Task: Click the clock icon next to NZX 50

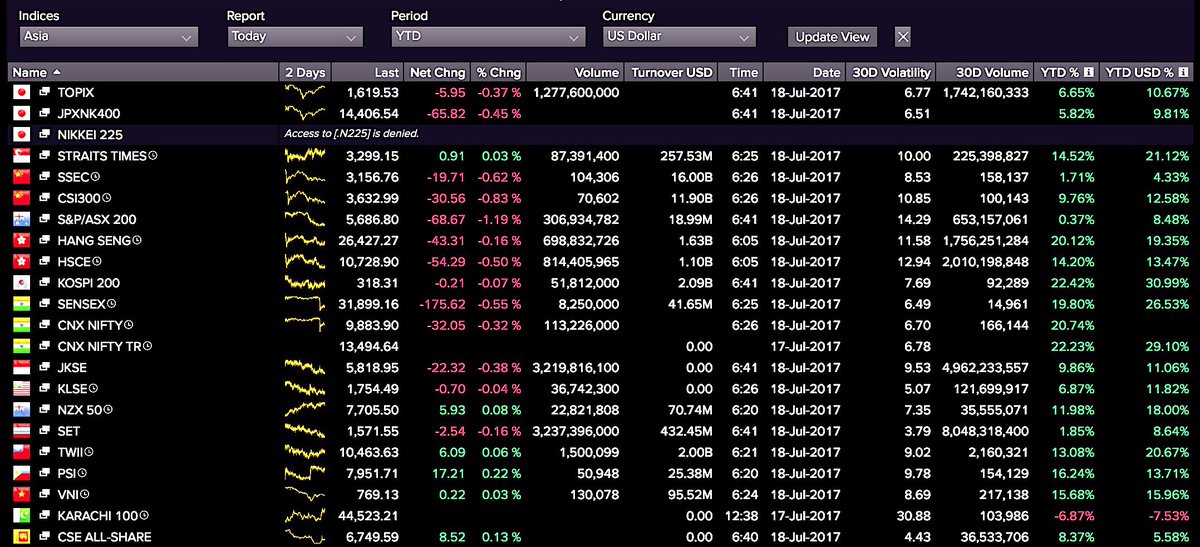Action: (x=108, y=409)
